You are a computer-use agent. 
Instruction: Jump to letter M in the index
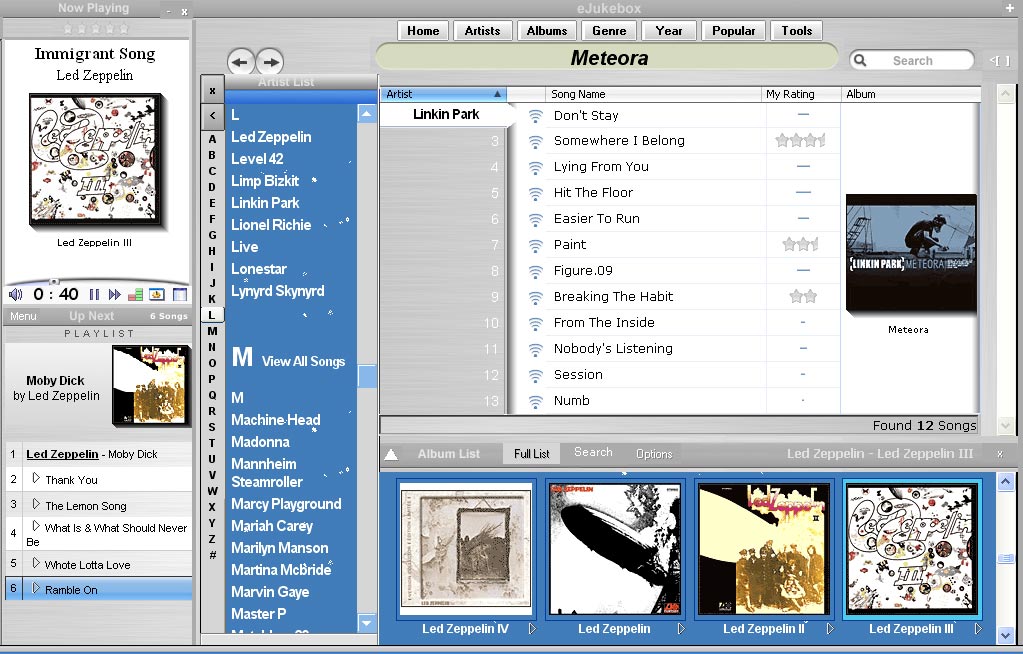pyautogui.click(x=212, y=331)
